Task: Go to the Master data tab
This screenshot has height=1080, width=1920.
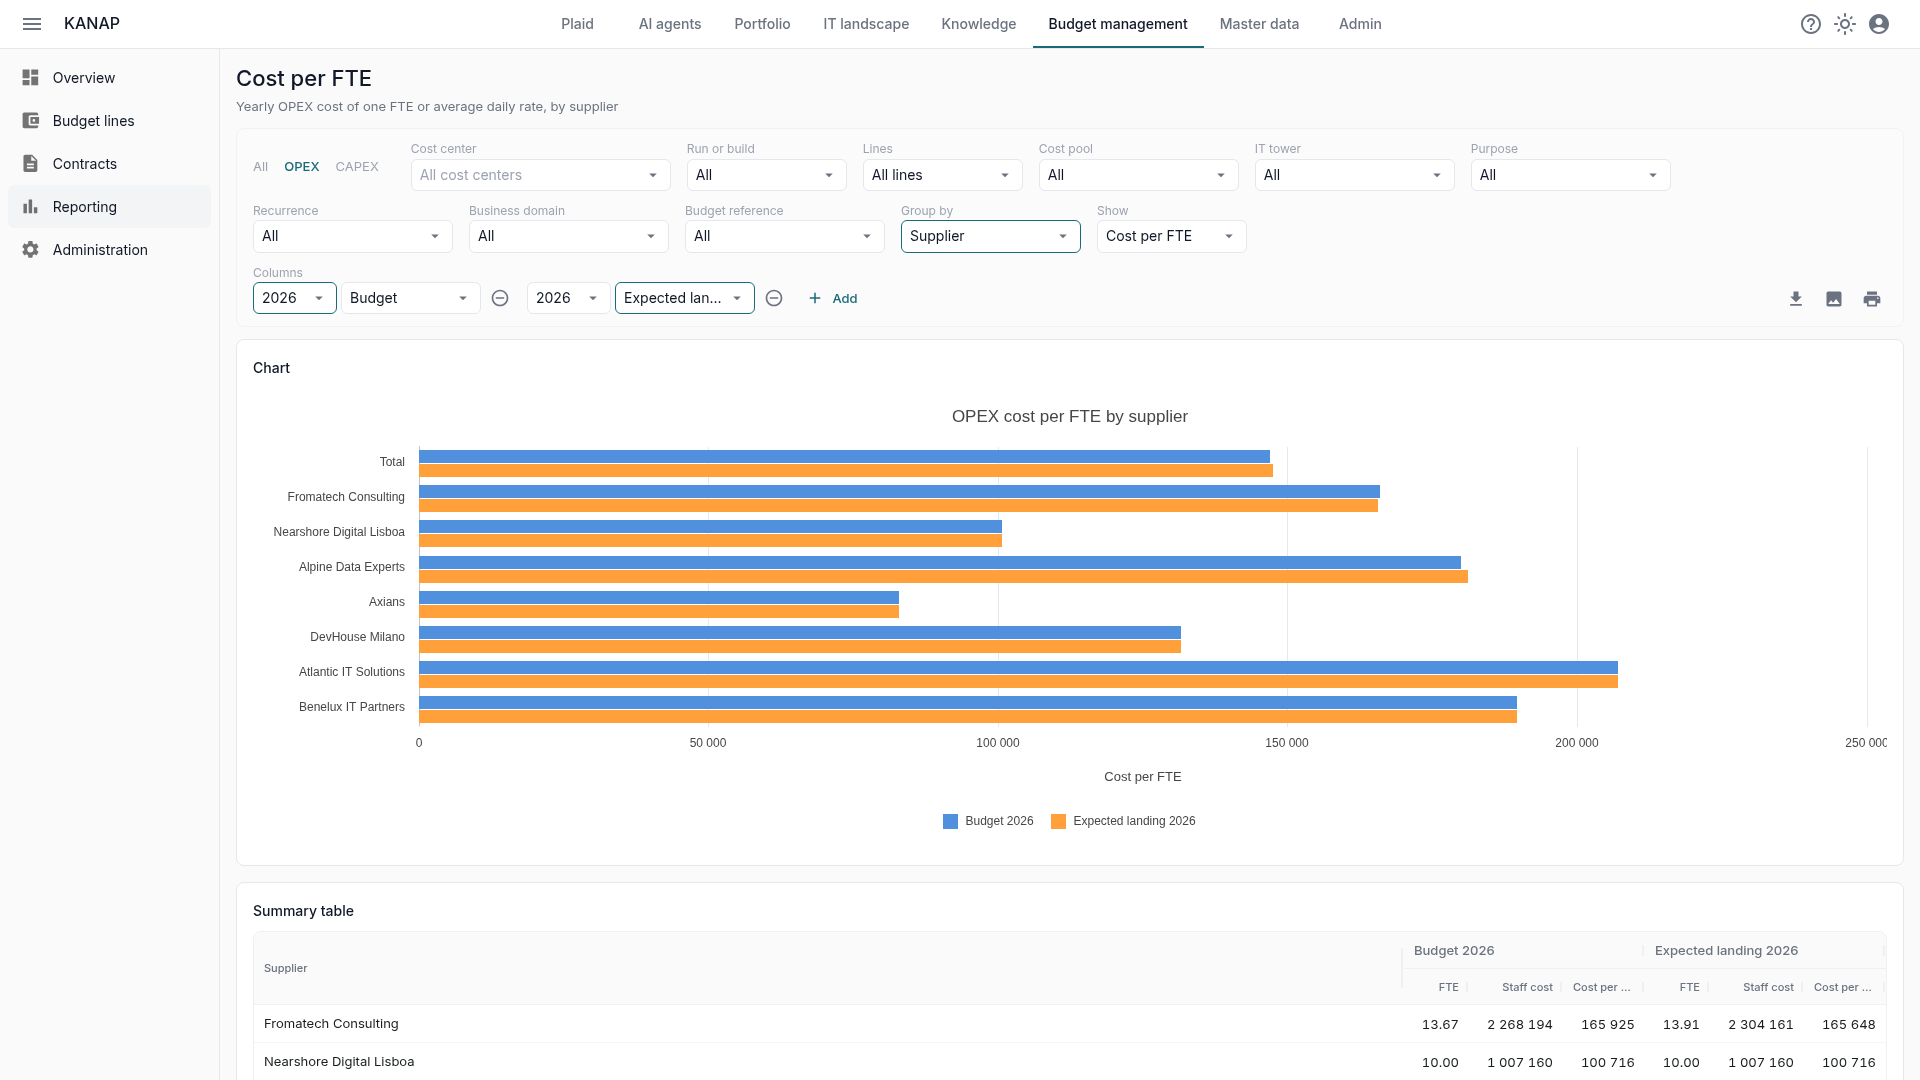Action: pos(1259,24)
